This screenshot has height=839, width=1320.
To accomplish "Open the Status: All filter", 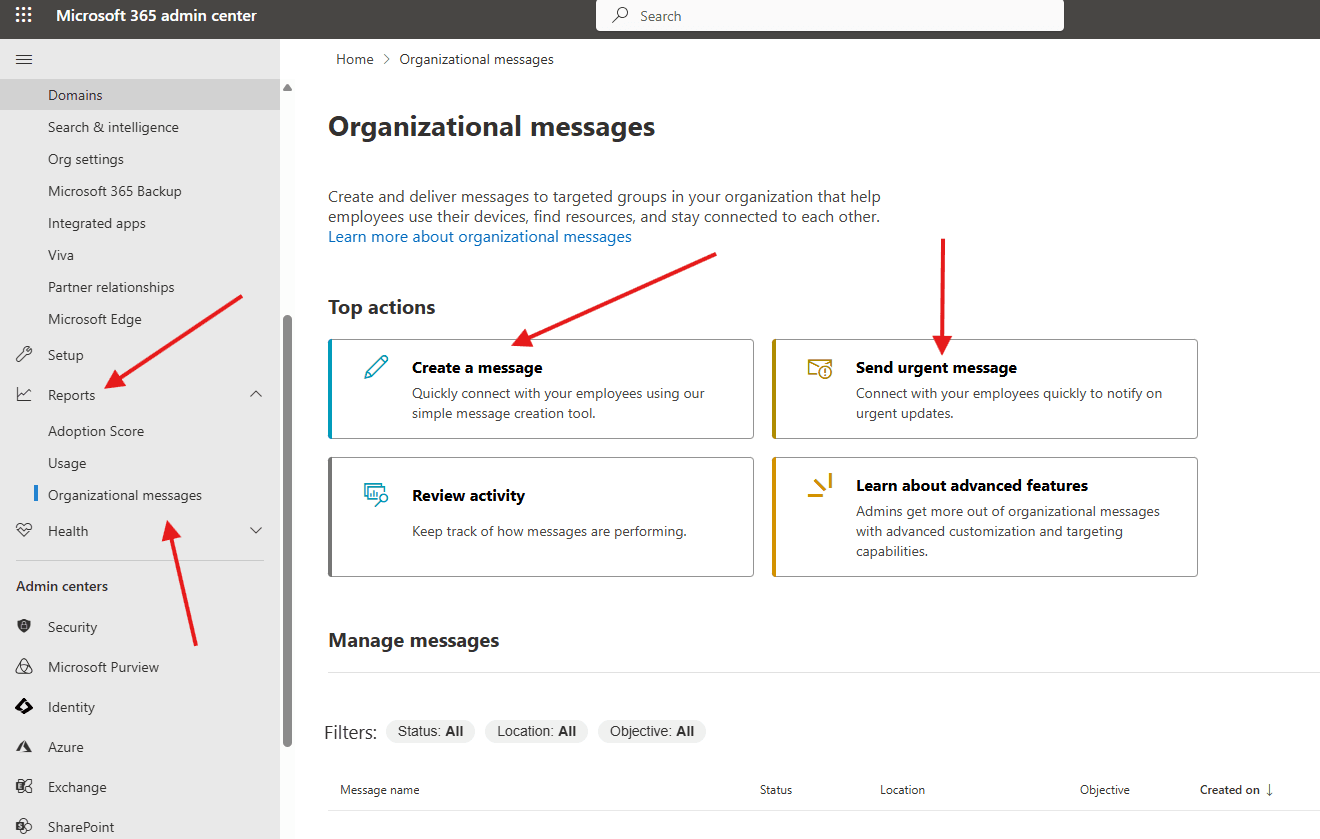I will point(430,731).
